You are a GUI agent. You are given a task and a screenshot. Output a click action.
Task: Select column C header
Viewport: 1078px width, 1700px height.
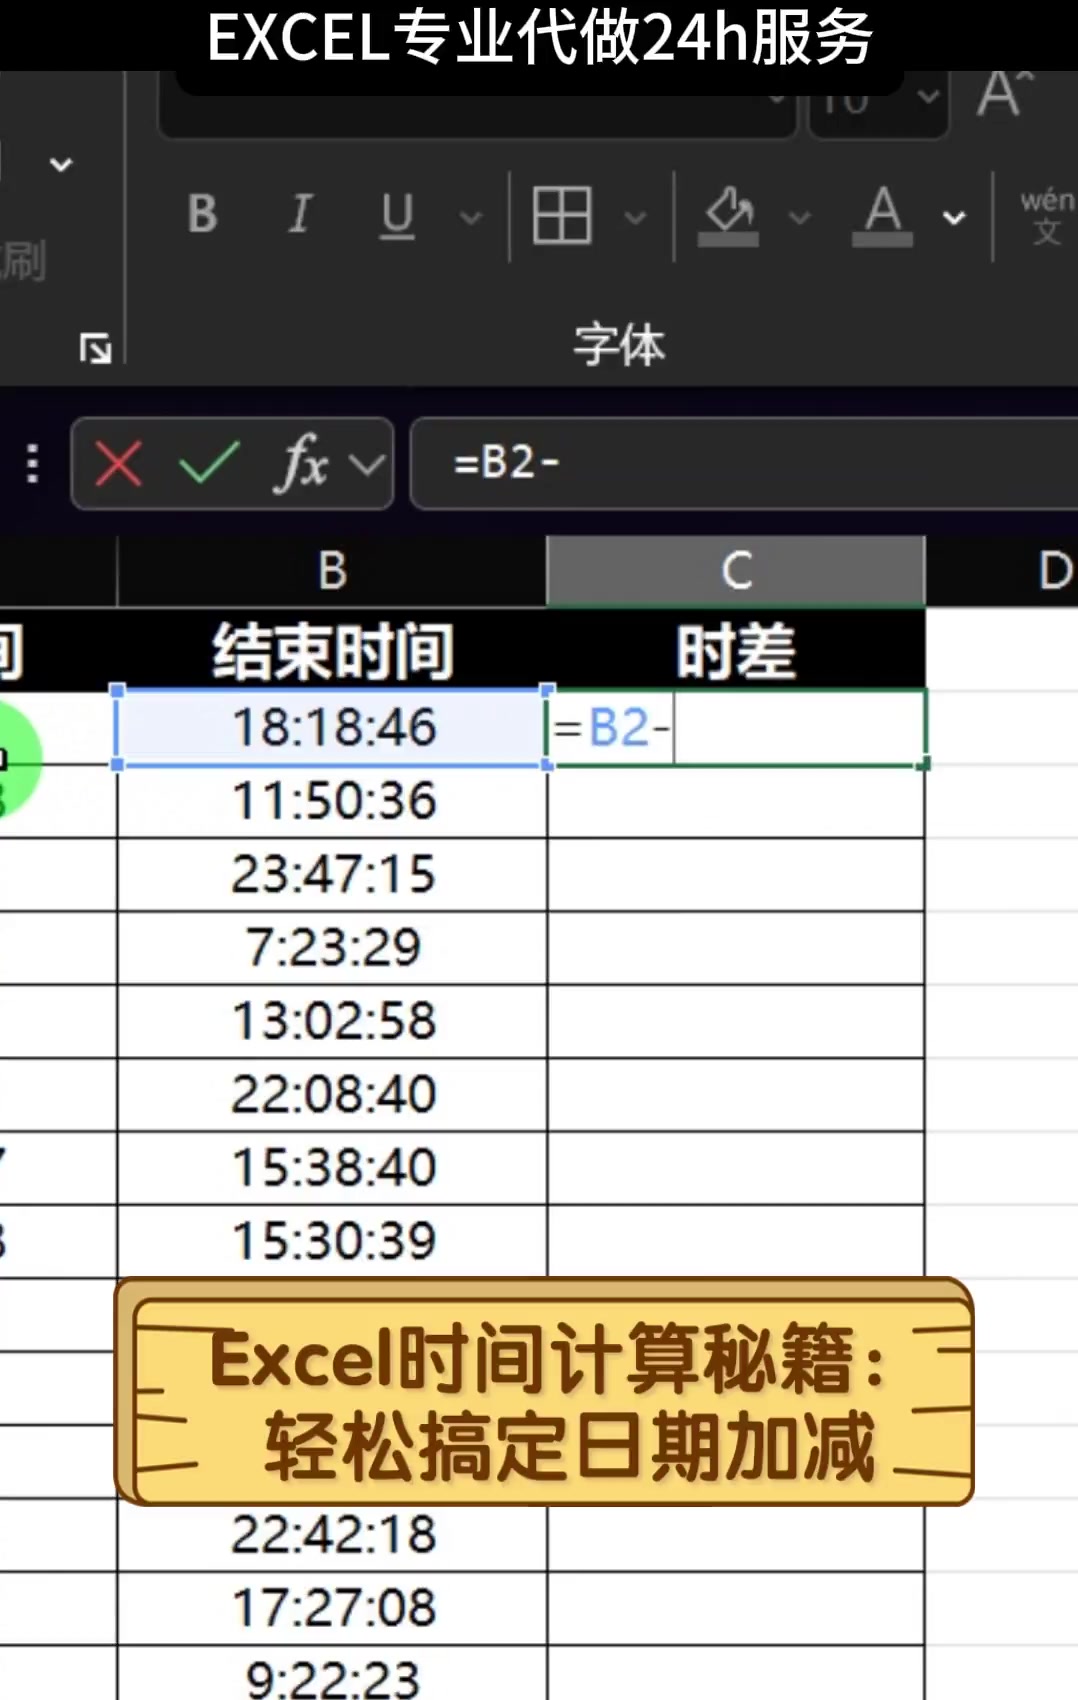tap(736, 571)
